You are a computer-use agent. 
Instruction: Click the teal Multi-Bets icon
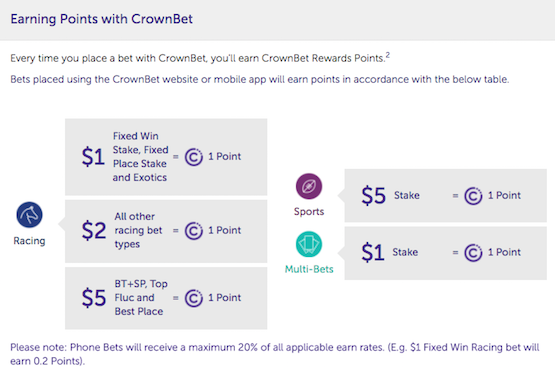309,244
